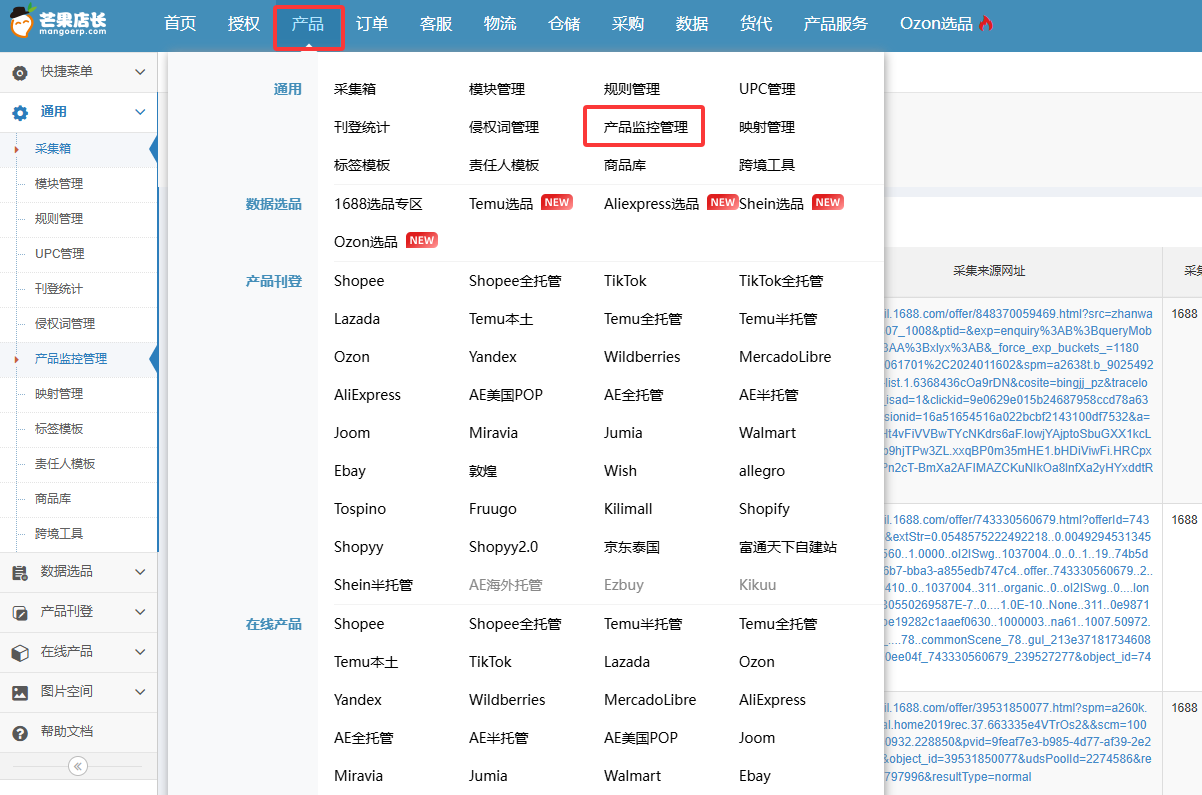Expand the 图片空间 sidebar section chevron
This screenshot has height=795, width=1202.
140,692
